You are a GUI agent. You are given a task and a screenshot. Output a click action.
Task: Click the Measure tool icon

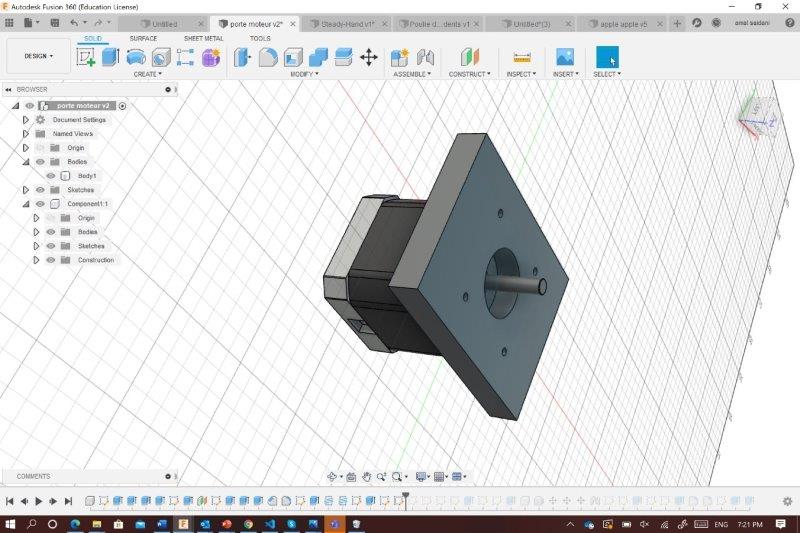(x=521, y=57)
